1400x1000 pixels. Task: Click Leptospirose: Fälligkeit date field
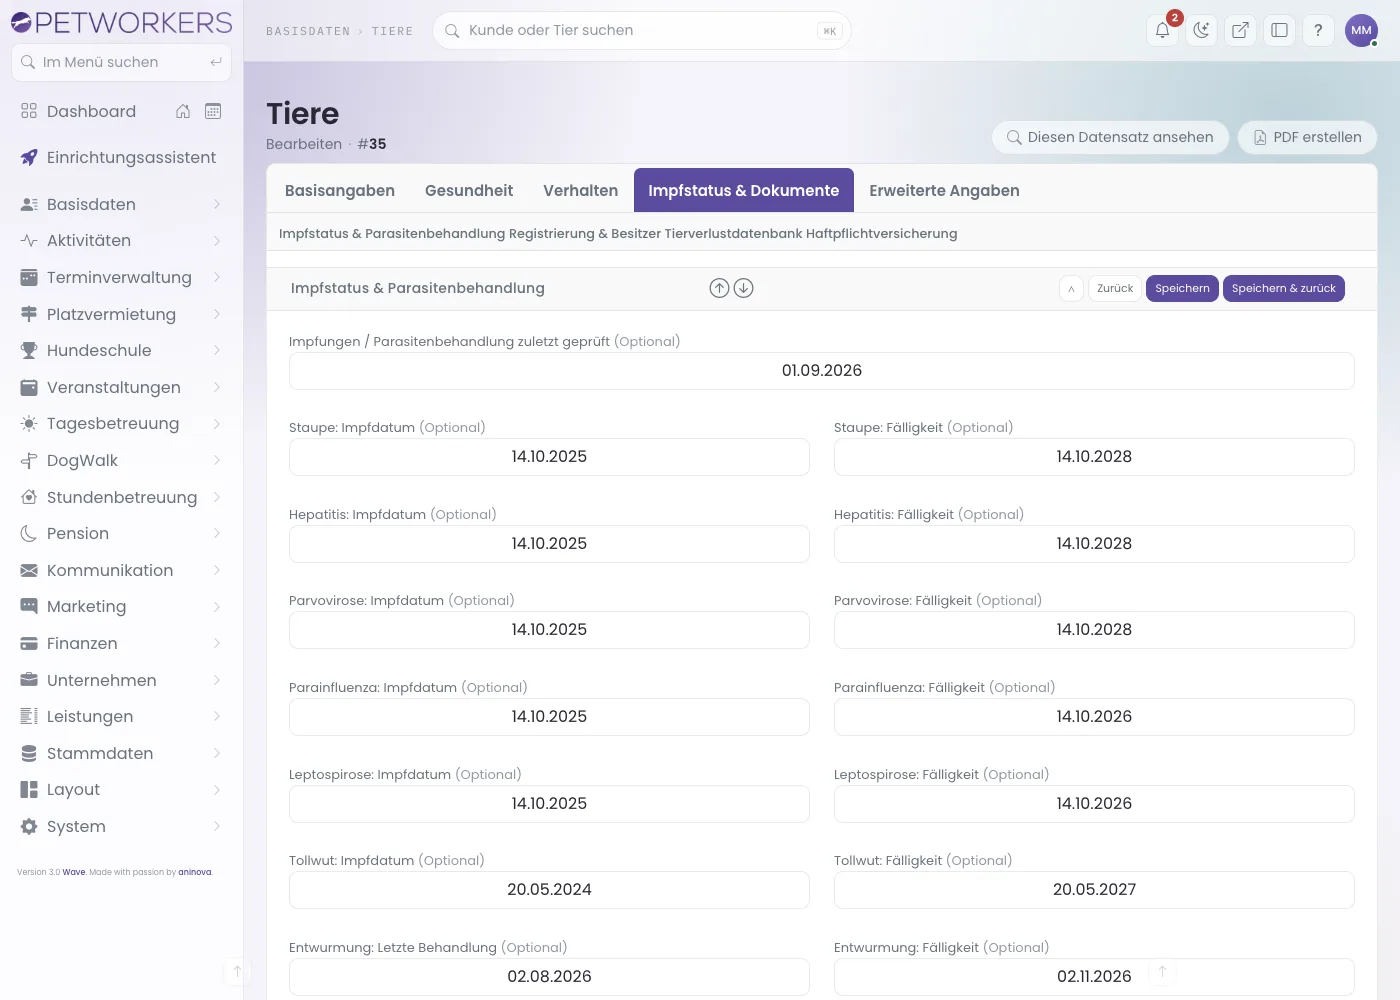pos(1094,804)
